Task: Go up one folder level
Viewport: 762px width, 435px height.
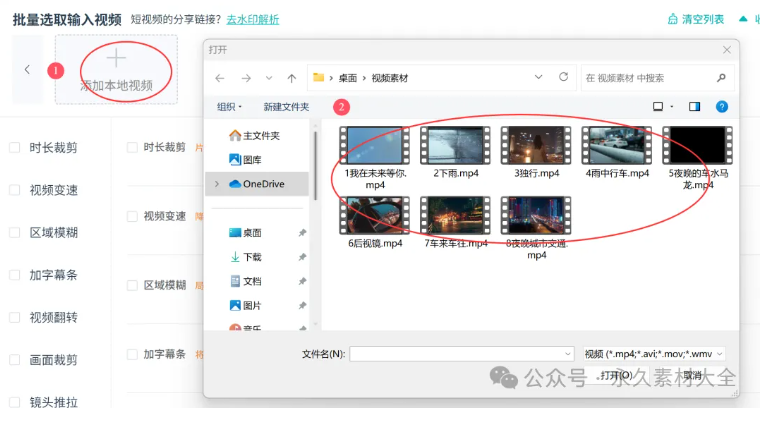Action: 292,78
